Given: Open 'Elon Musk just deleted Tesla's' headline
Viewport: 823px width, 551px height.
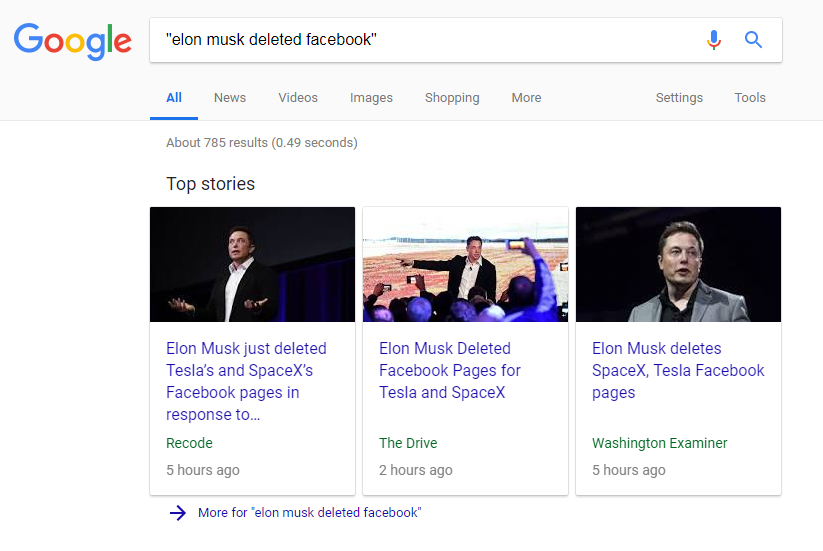Looking at the screenshot, I should 246,382.
